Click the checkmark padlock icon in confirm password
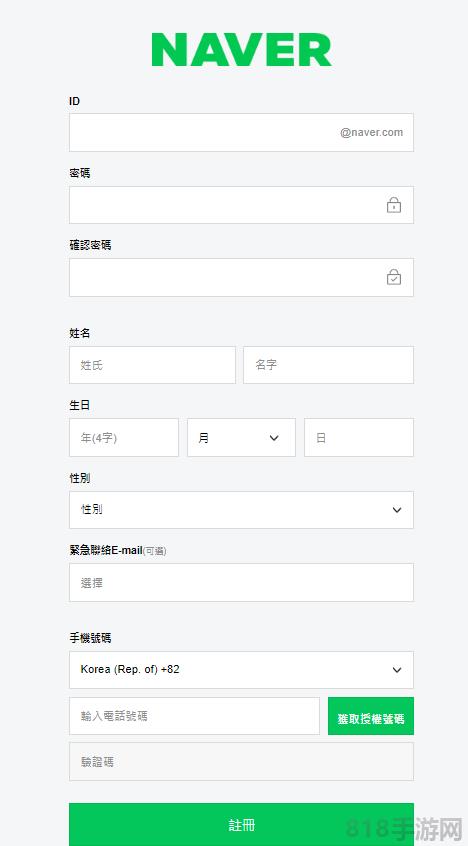This screenshot has height=846, width=468. click(394, 277)
